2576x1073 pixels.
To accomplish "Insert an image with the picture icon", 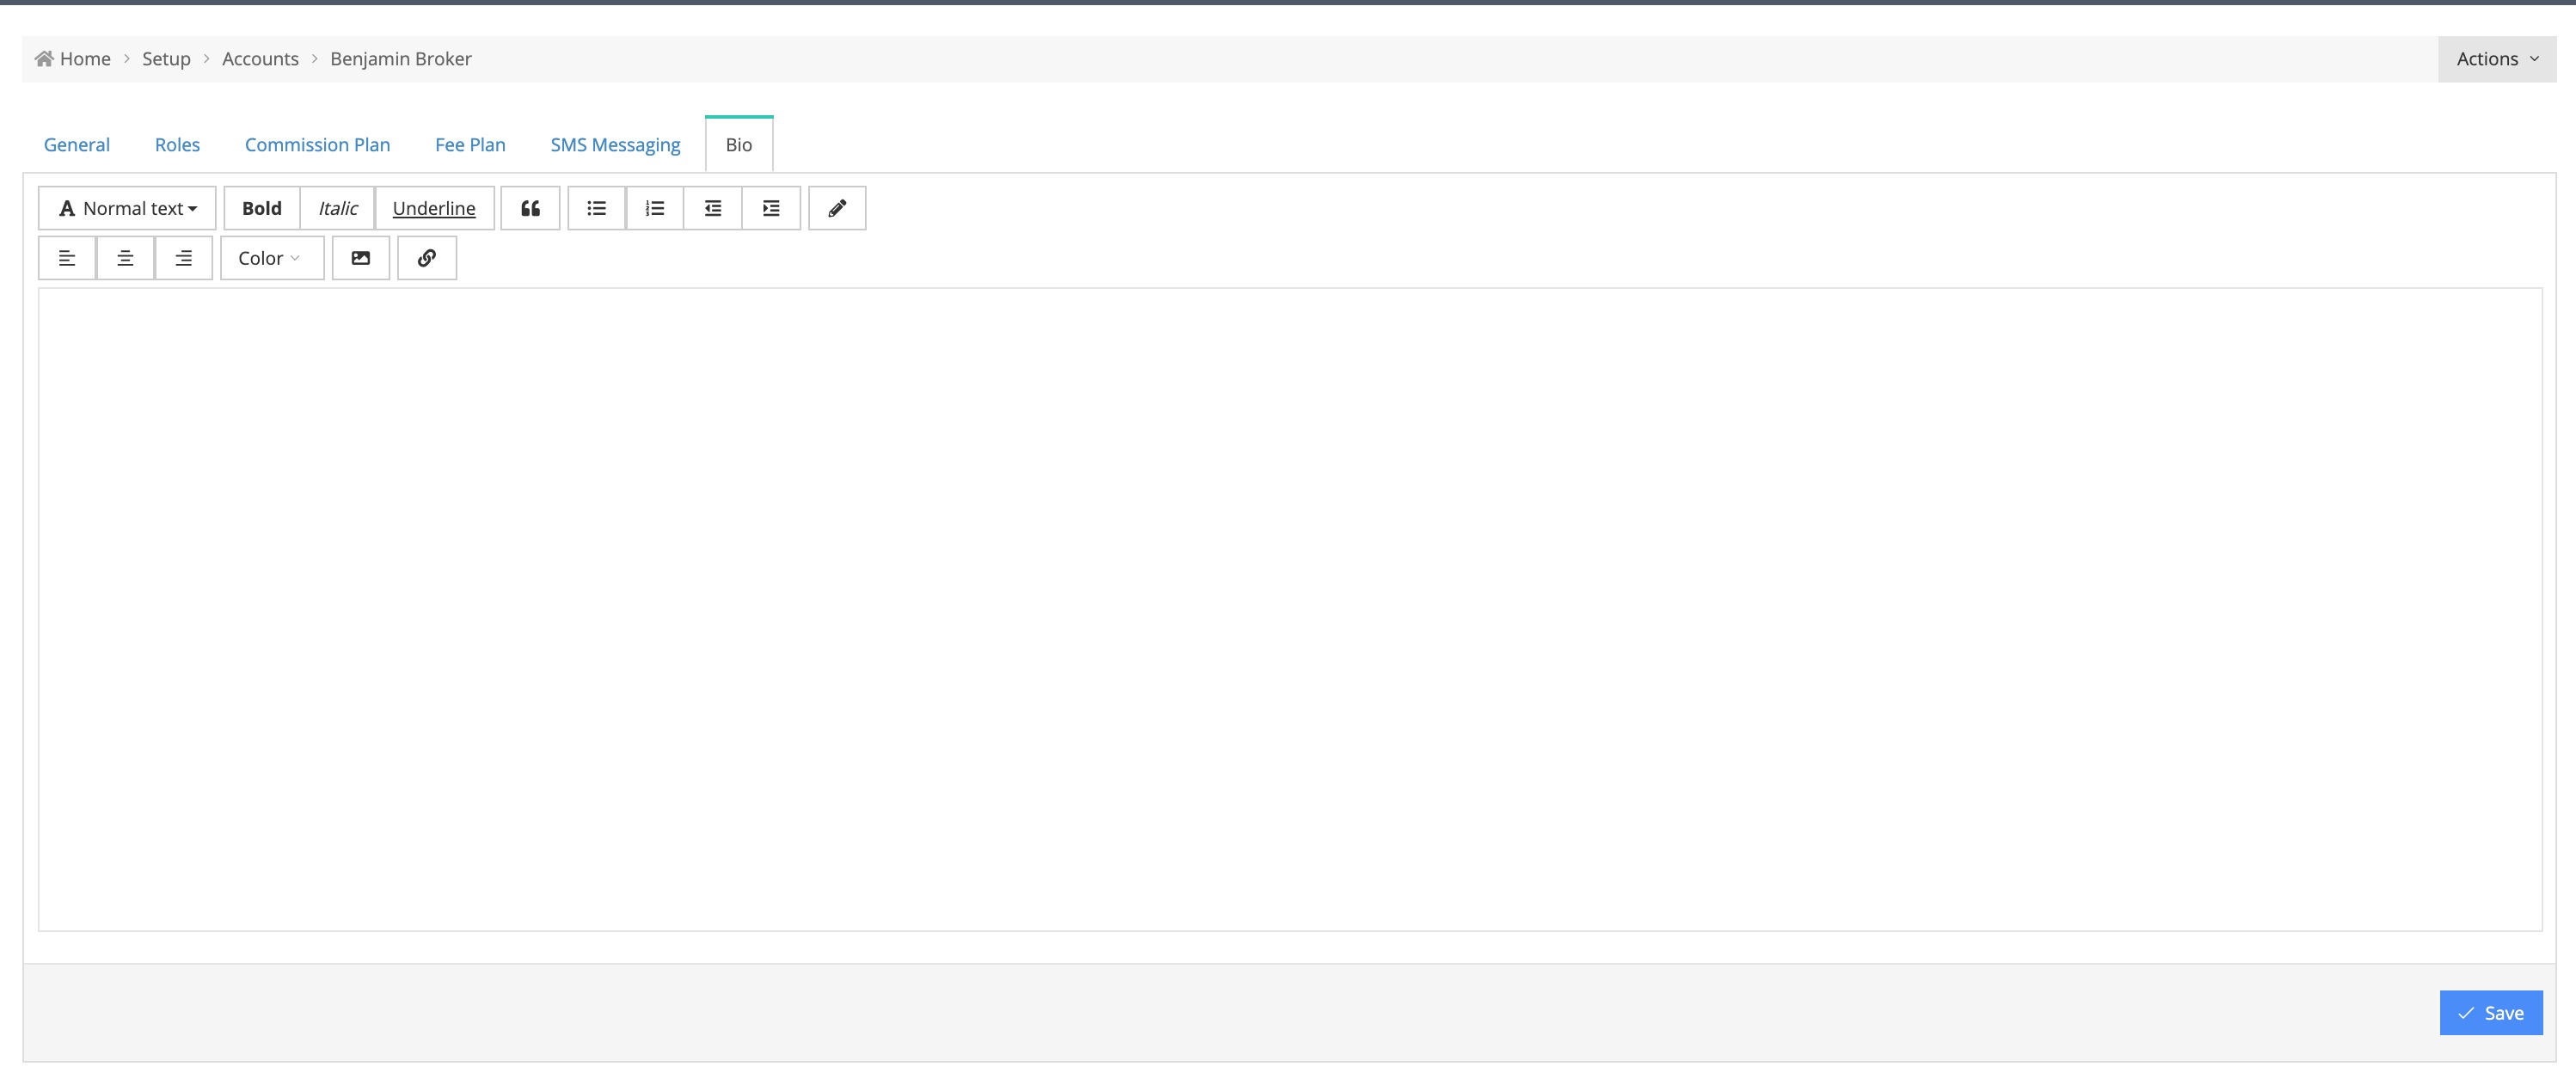I will click(361, 258).
